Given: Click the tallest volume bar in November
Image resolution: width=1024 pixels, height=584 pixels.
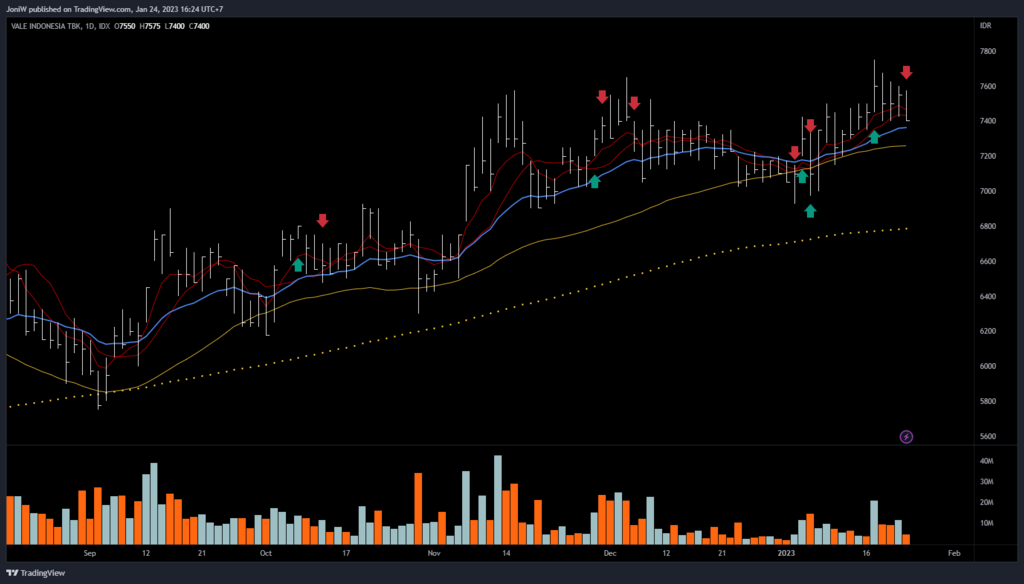Looking at the screenshot, I should (x=497, y=500).
